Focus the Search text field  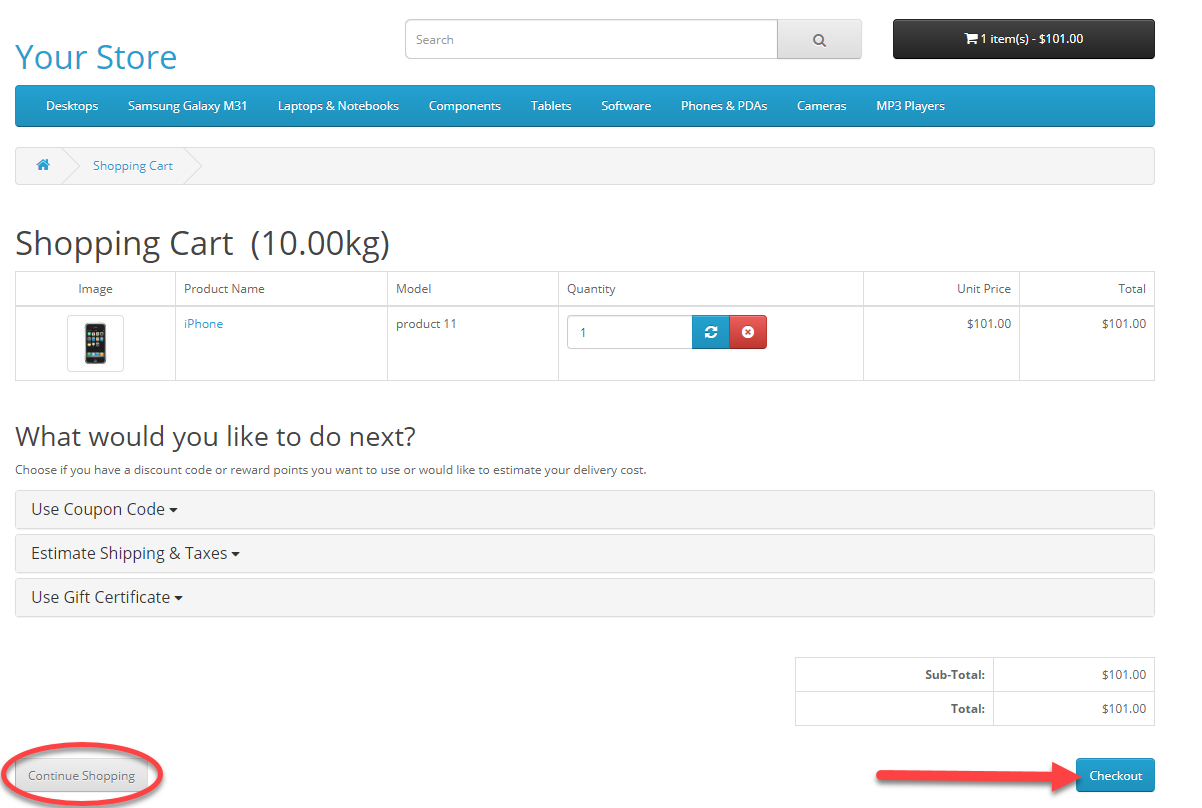pos(591,40)
